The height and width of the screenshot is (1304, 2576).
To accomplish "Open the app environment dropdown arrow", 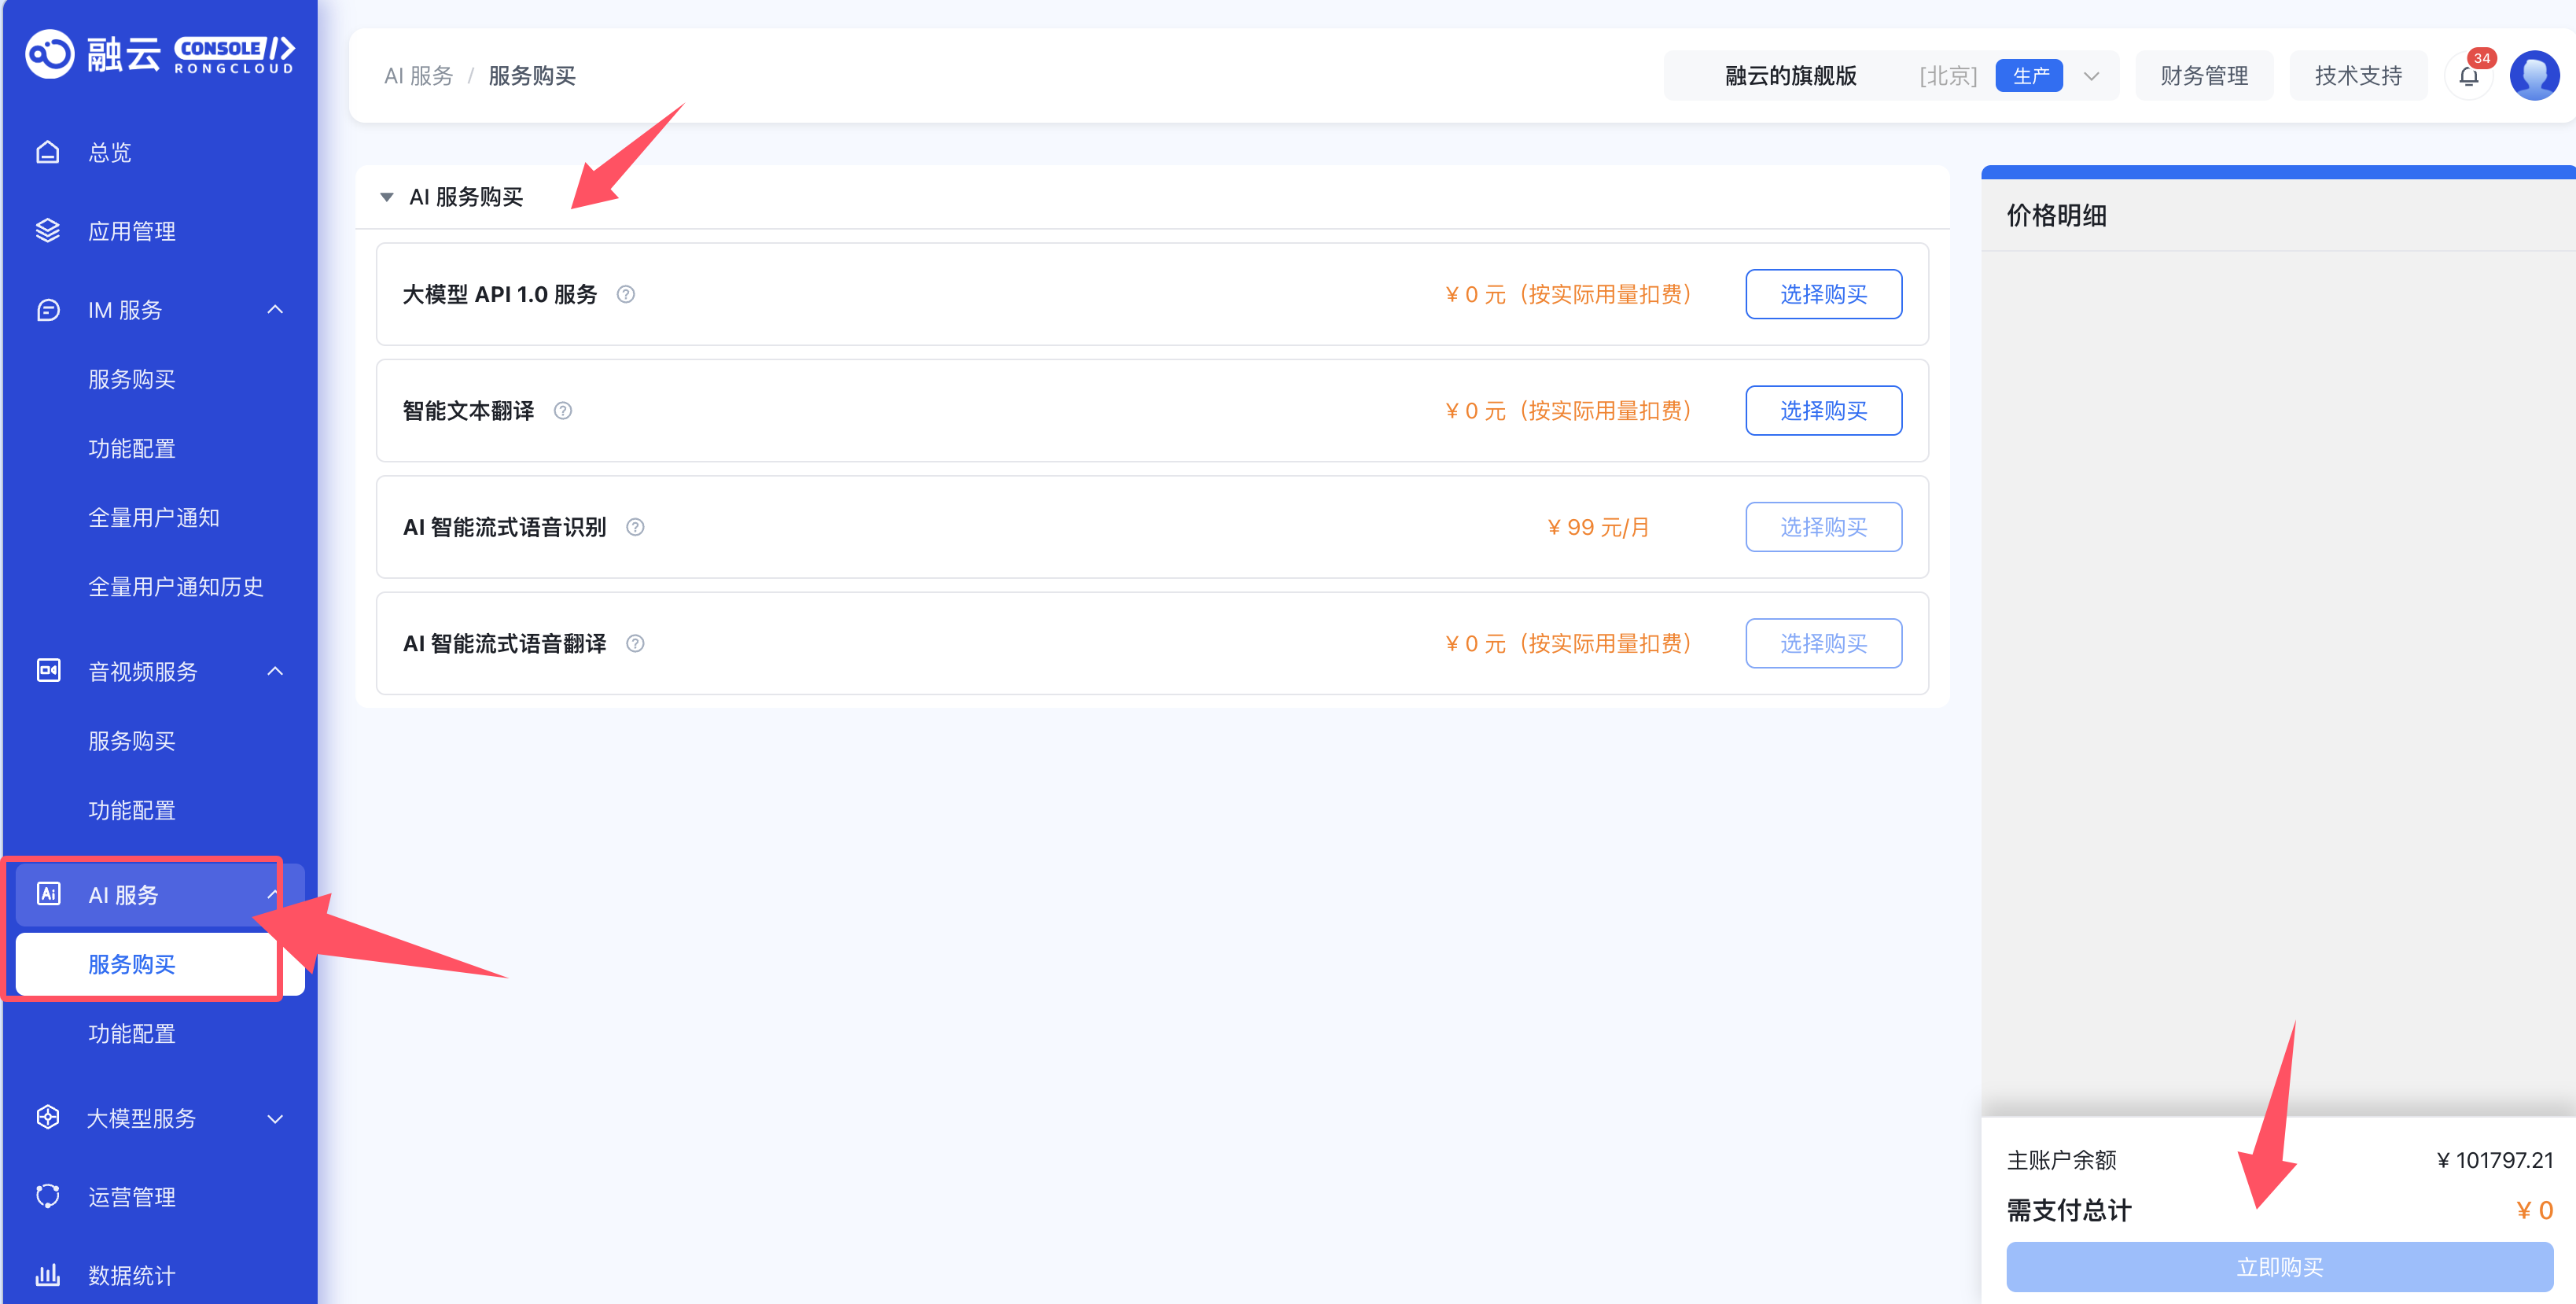I will point(2091,76).
